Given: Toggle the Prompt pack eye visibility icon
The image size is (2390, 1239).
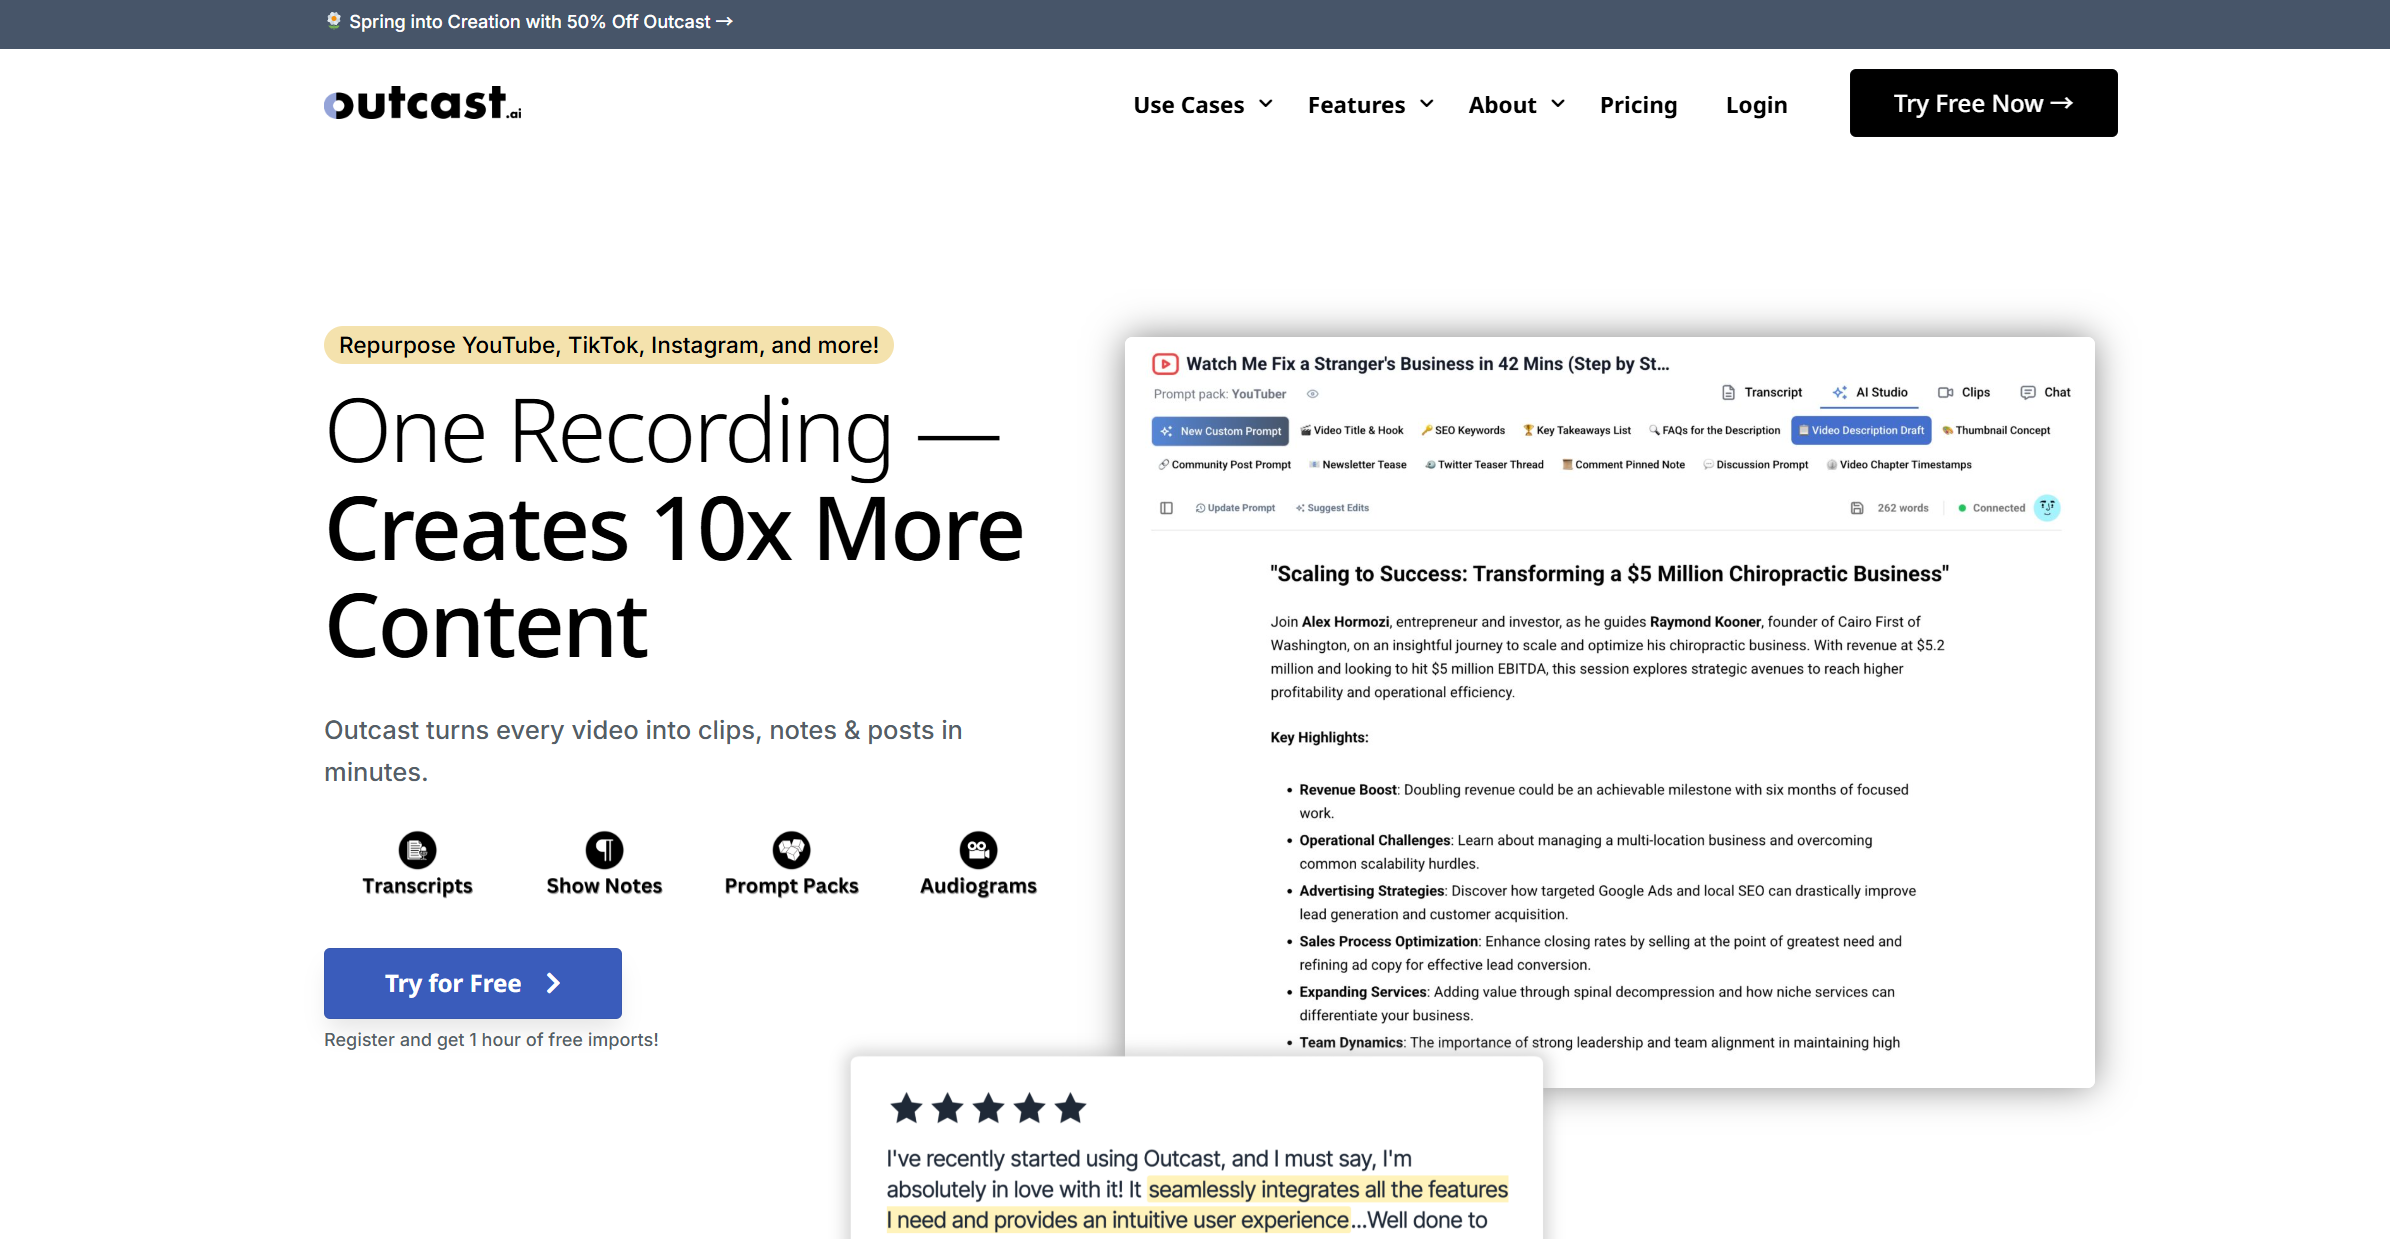Looking at the screenshot, I should click(1313, 394).
